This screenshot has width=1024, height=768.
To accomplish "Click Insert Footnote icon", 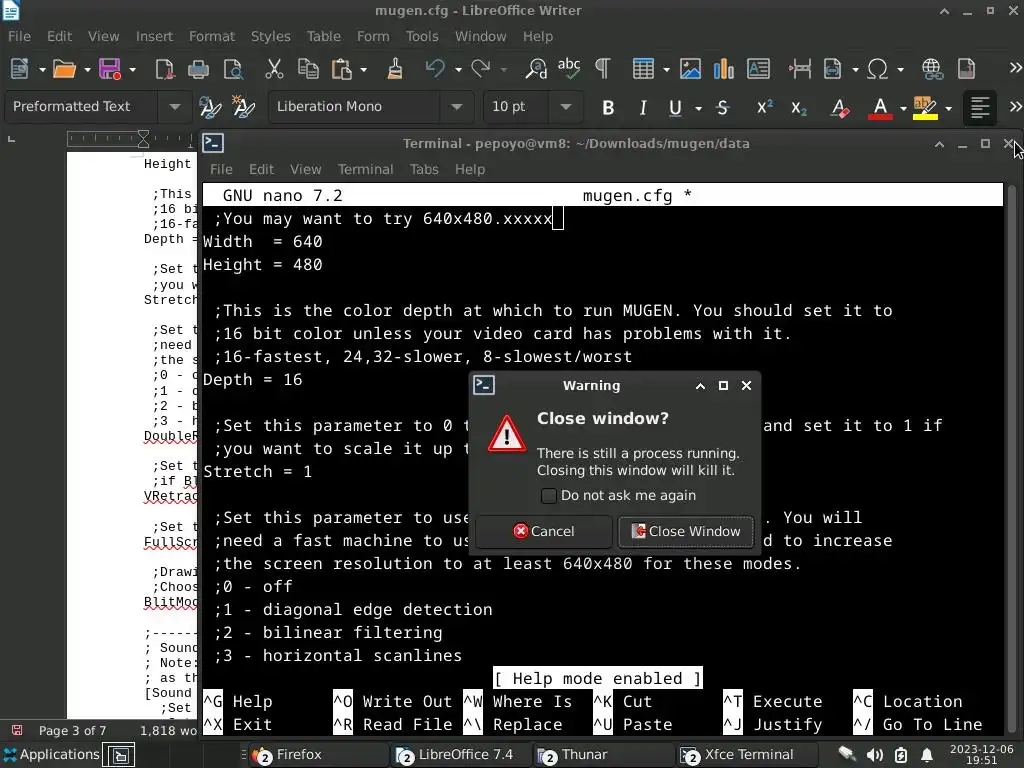I will click(x=966, y=69).
